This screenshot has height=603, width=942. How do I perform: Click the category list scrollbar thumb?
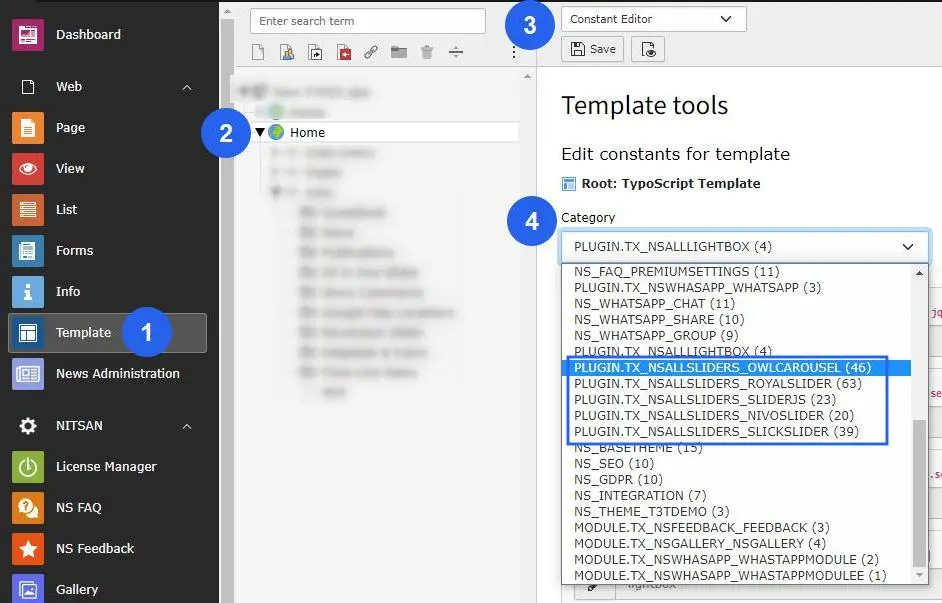point(919,492)
